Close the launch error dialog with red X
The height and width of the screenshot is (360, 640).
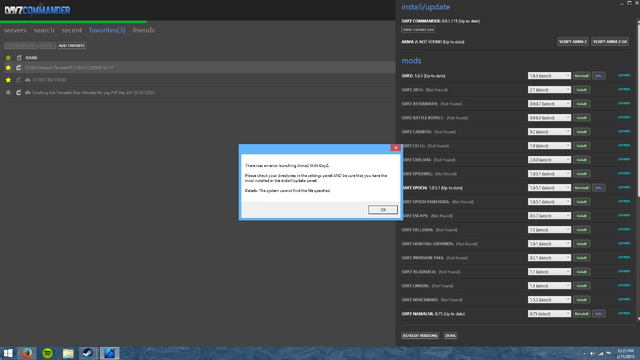click(395, 147)
